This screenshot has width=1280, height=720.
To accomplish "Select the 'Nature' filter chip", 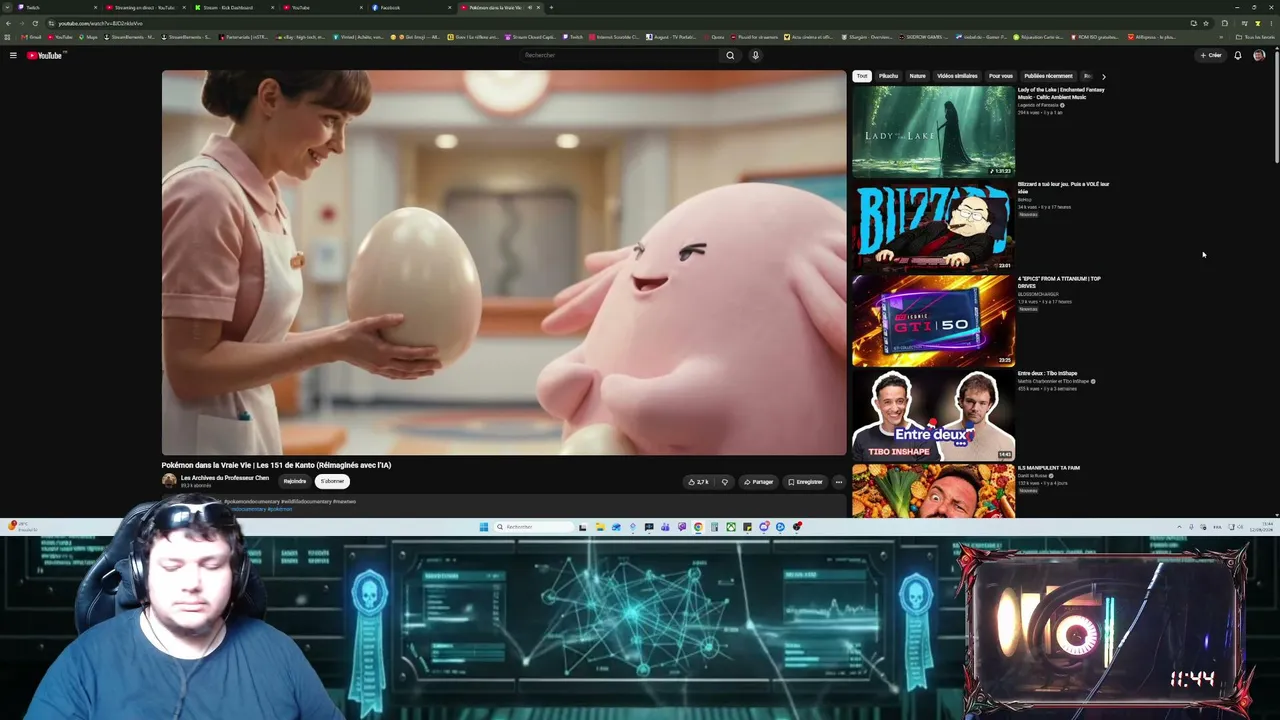I will click(917, 76).
